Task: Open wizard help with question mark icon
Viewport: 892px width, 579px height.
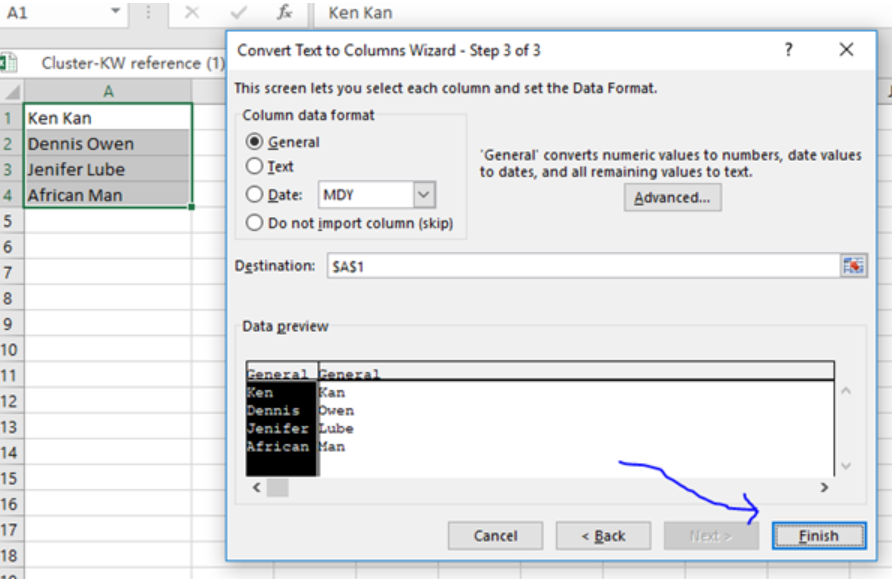Action: click(788, 50)
